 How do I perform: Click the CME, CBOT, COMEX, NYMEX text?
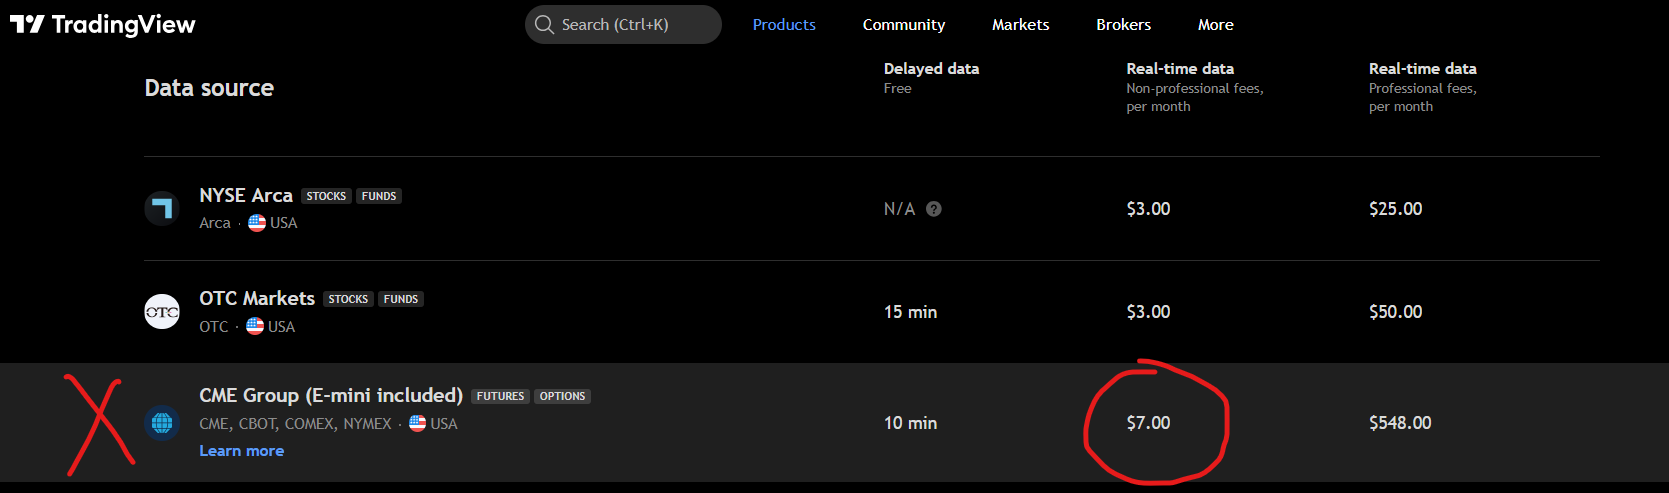(295, 424)
